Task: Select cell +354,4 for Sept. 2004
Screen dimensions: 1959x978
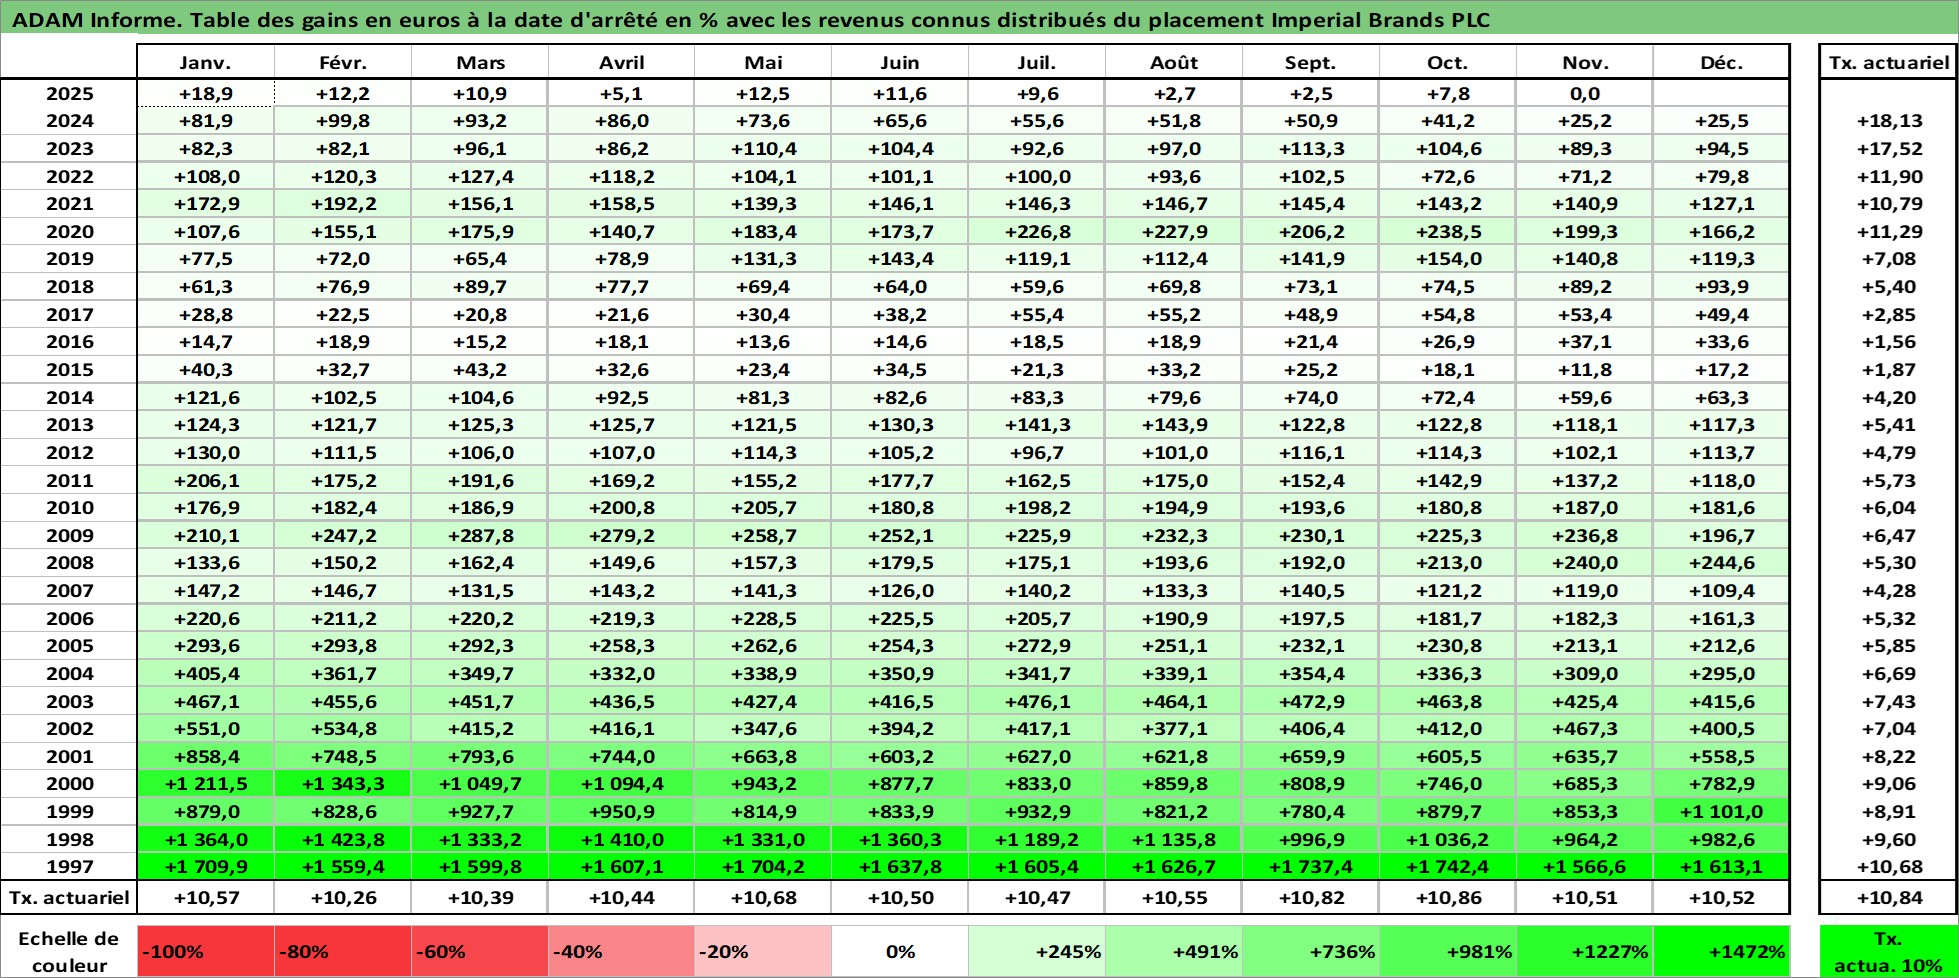Action: [1311, 674]
